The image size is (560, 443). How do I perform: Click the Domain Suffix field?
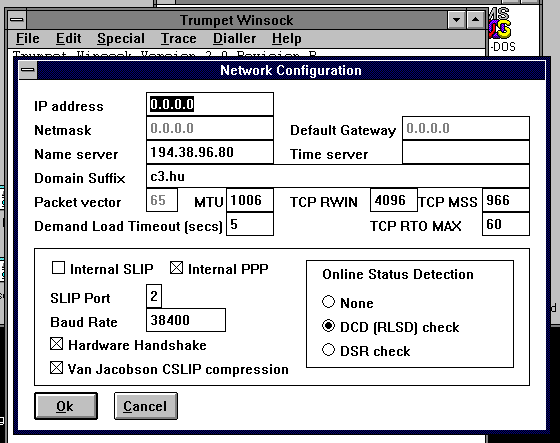338,176
